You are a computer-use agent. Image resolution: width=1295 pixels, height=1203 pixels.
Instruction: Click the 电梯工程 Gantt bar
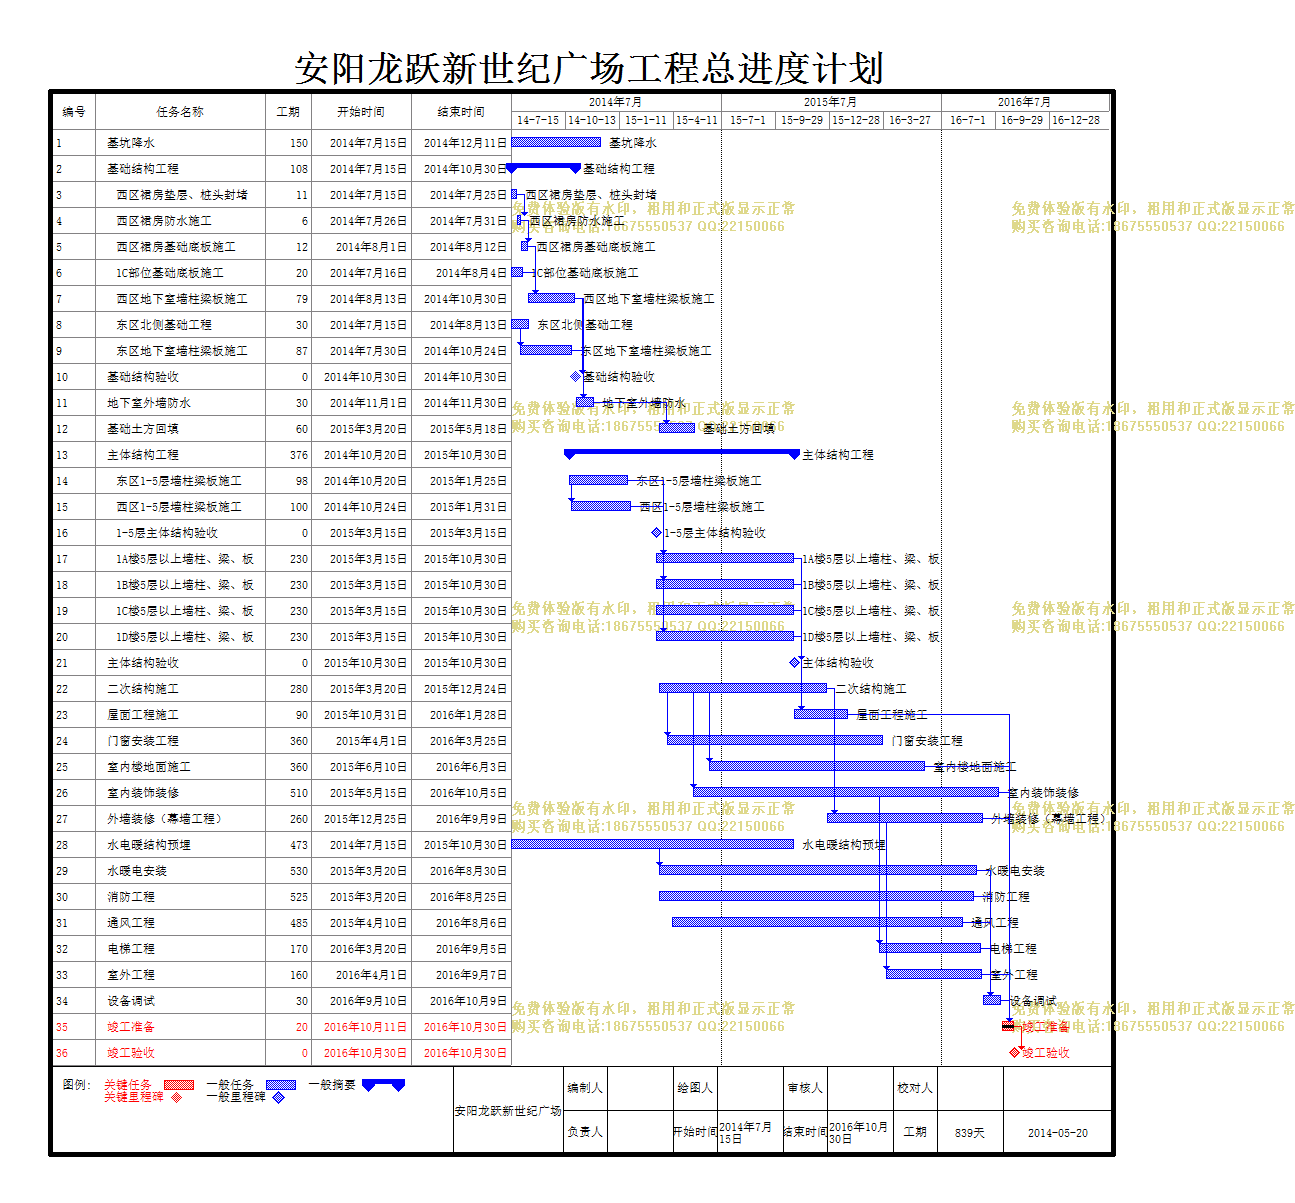931,948
